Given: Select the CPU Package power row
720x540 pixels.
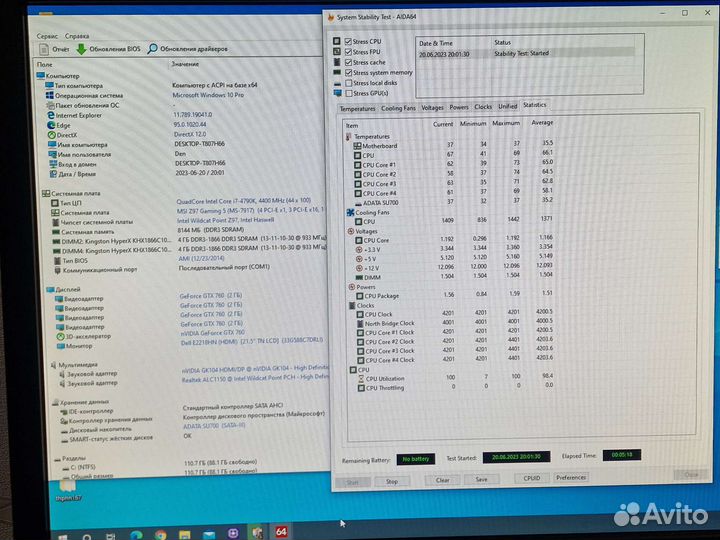Looking at the screenshot, I should coord(455,295).
